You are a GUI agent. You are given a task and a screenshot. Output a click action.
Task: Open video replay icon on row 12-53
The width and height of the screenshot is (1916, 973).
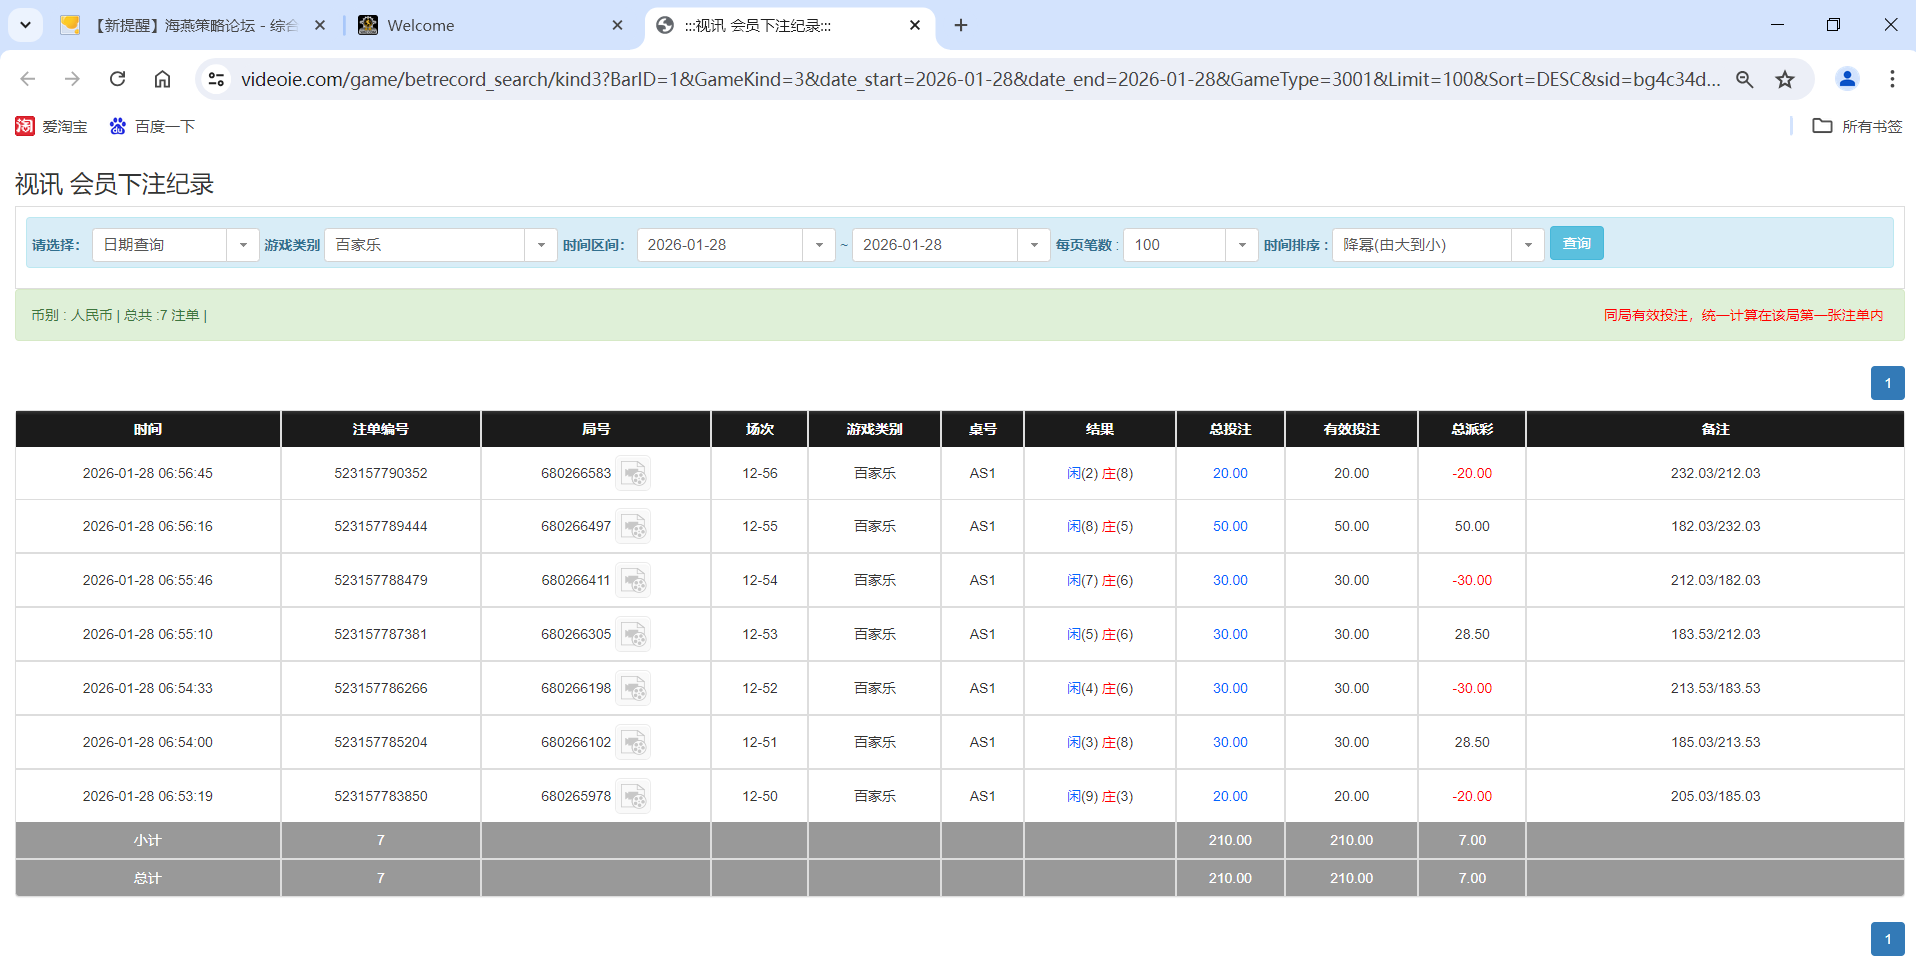[634, 634]
